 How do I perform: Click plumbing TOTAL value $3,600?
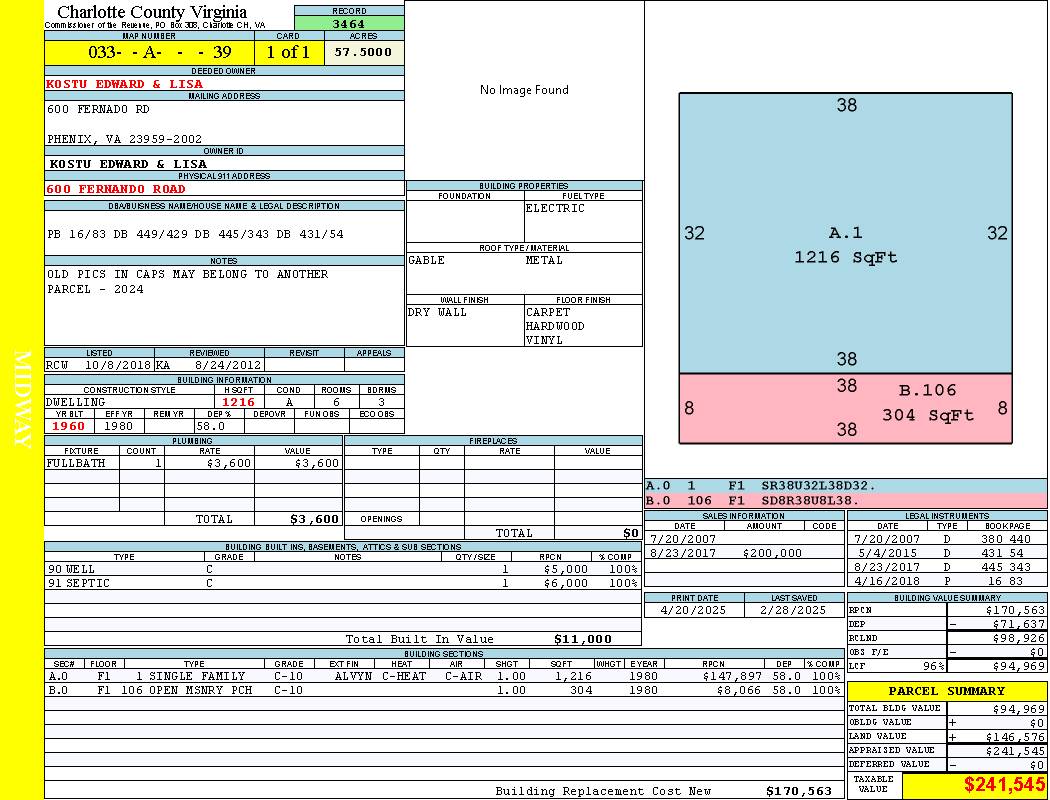coord(314,519)
